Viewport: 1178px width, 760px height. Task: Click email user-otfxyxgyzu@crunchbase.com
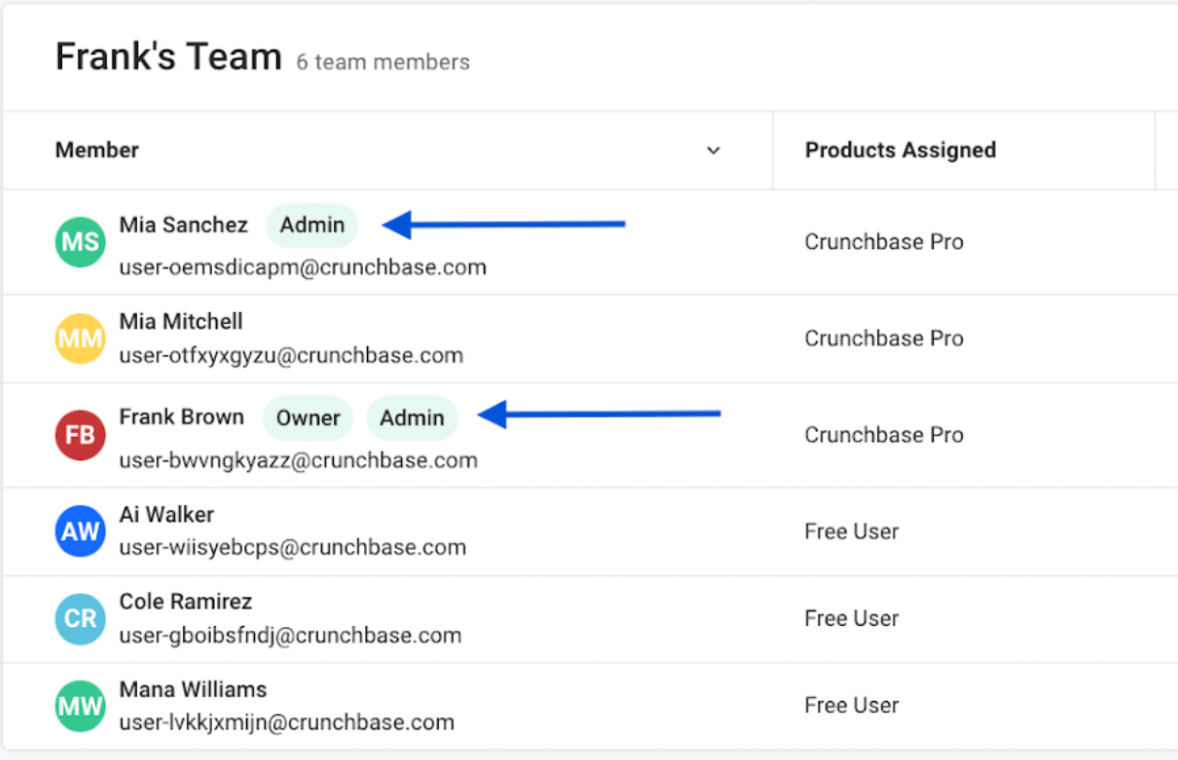coord(291,355)
